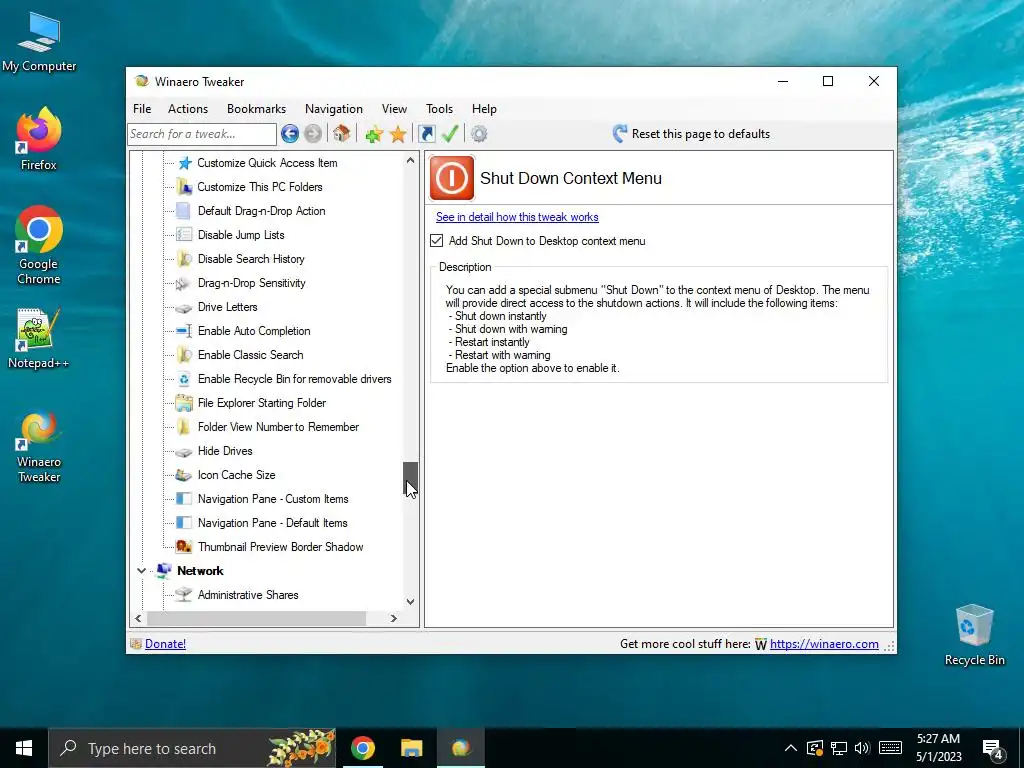Open the Actions menu
Viewport: 1024px width, 768px height.
coord(188,109)
